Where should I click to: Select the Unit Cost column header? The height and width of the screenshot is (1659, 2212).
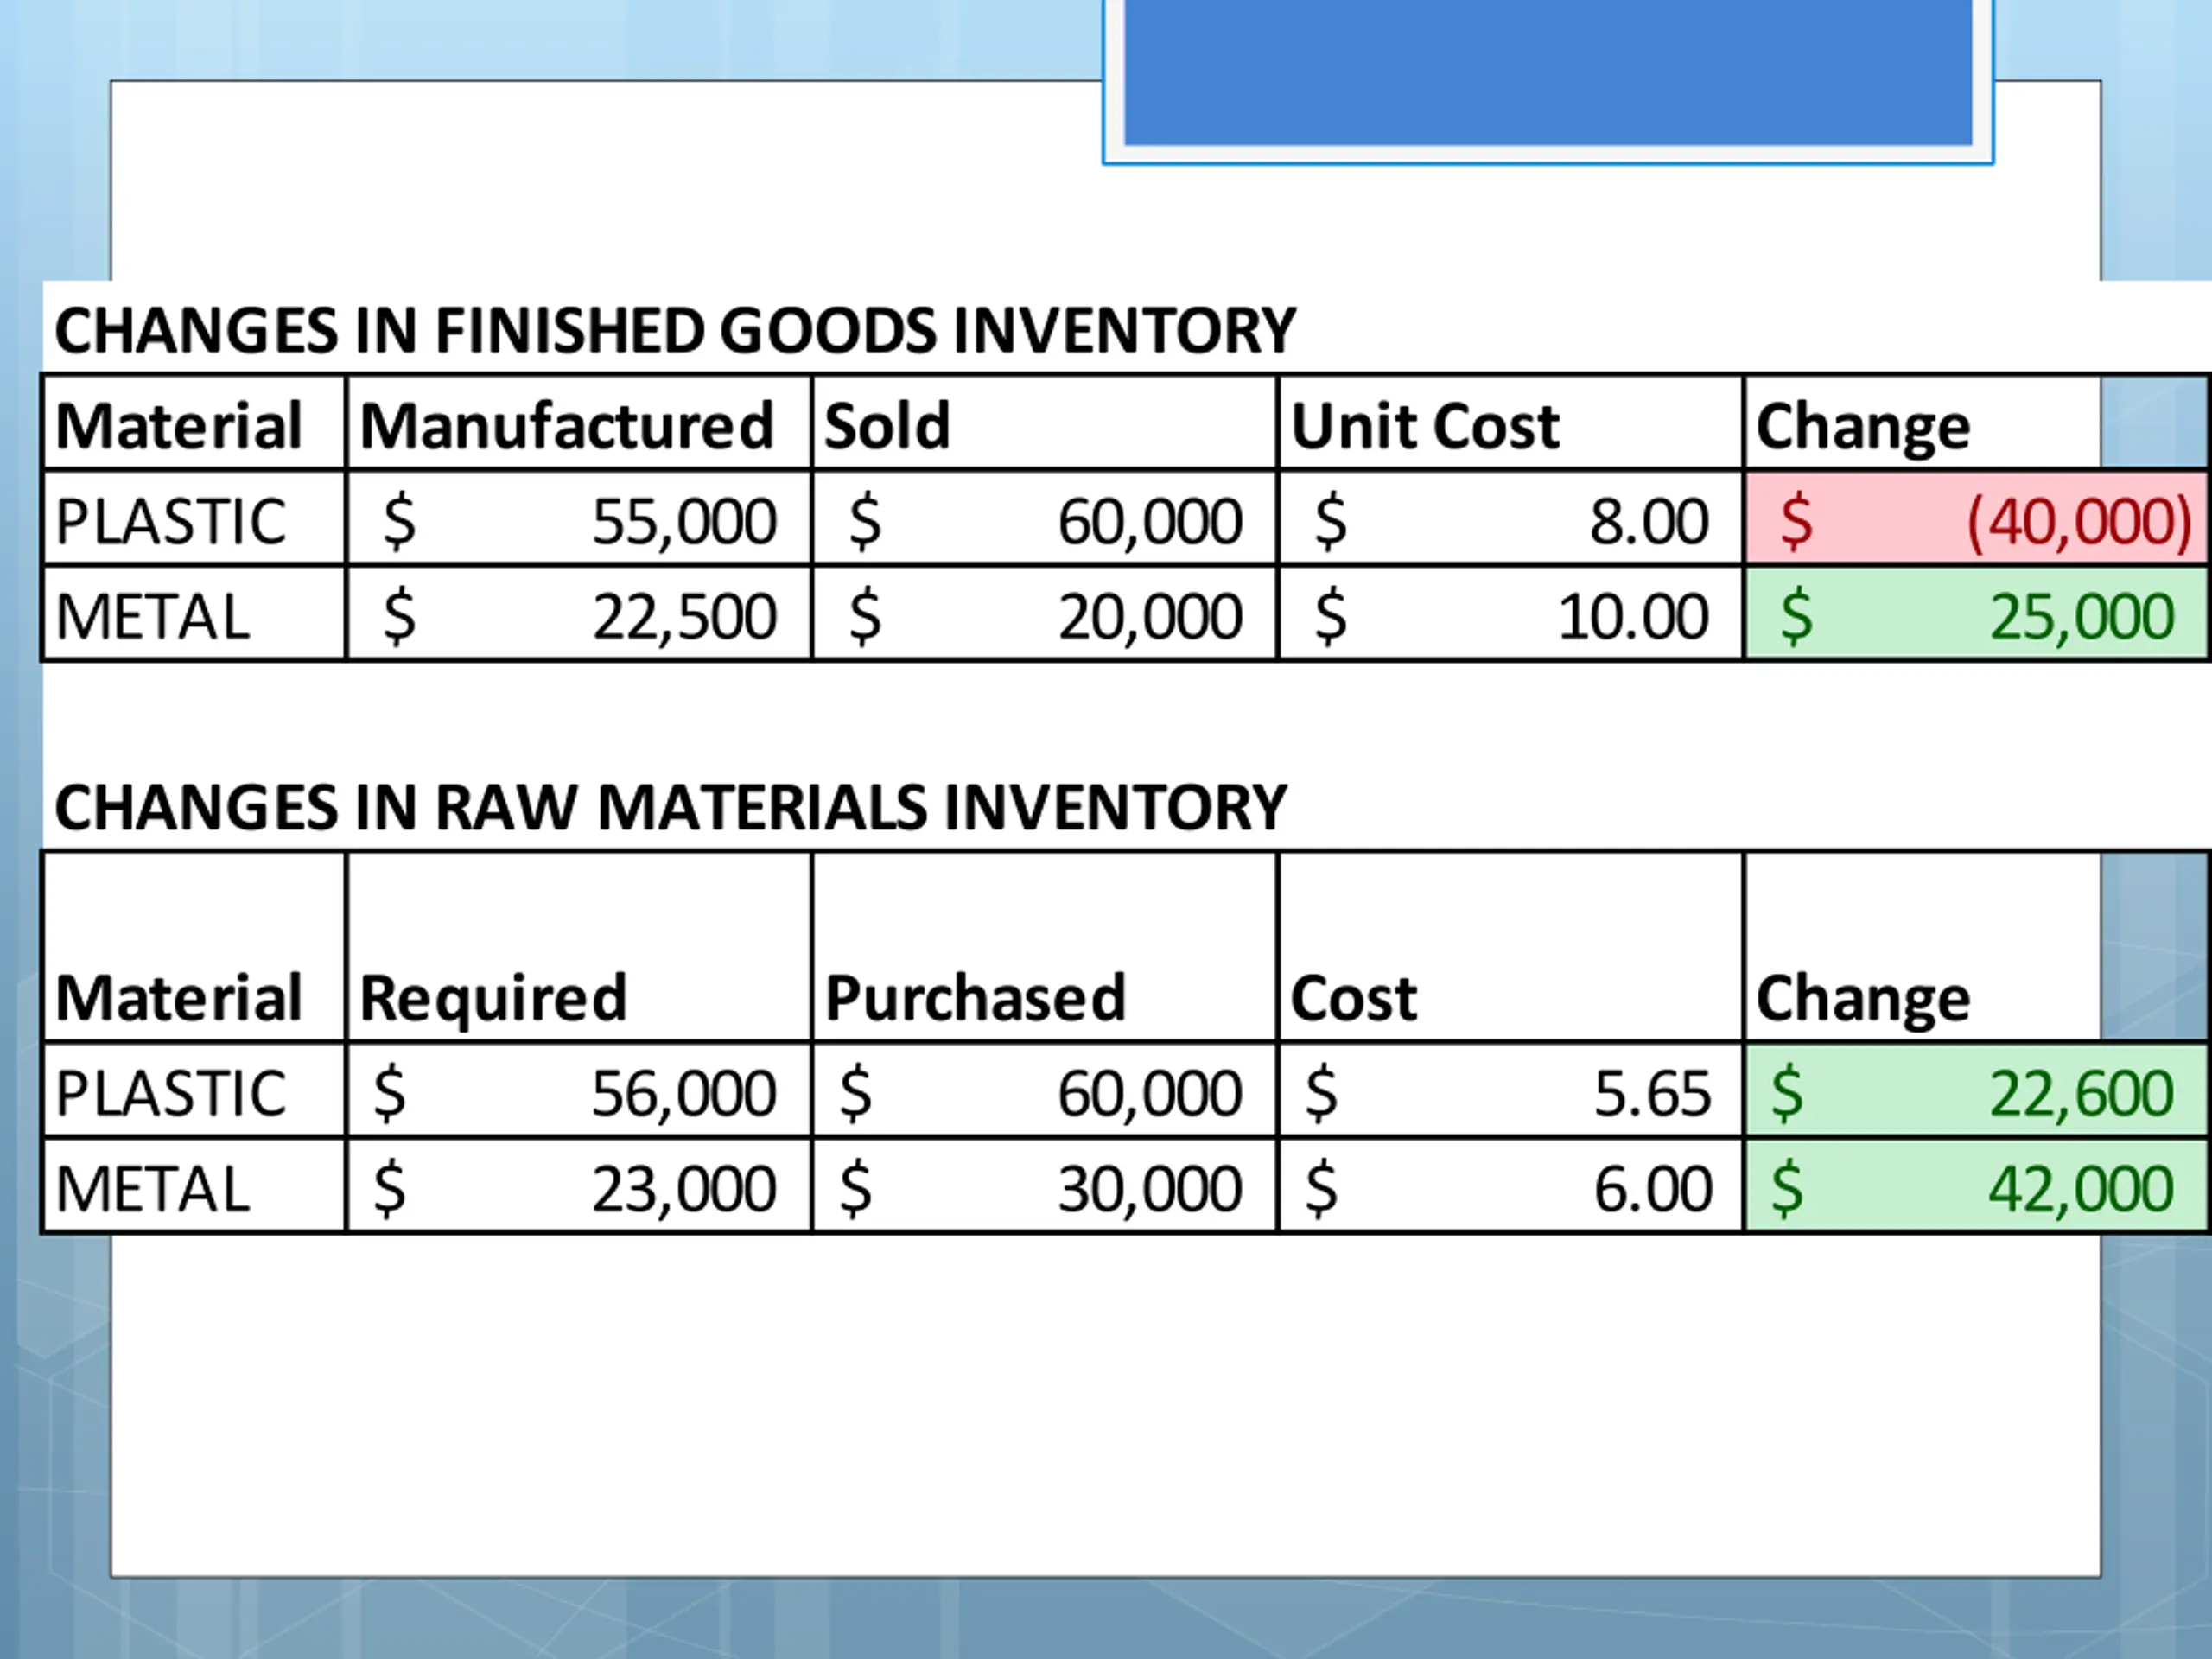click(x=1425, y=426)
